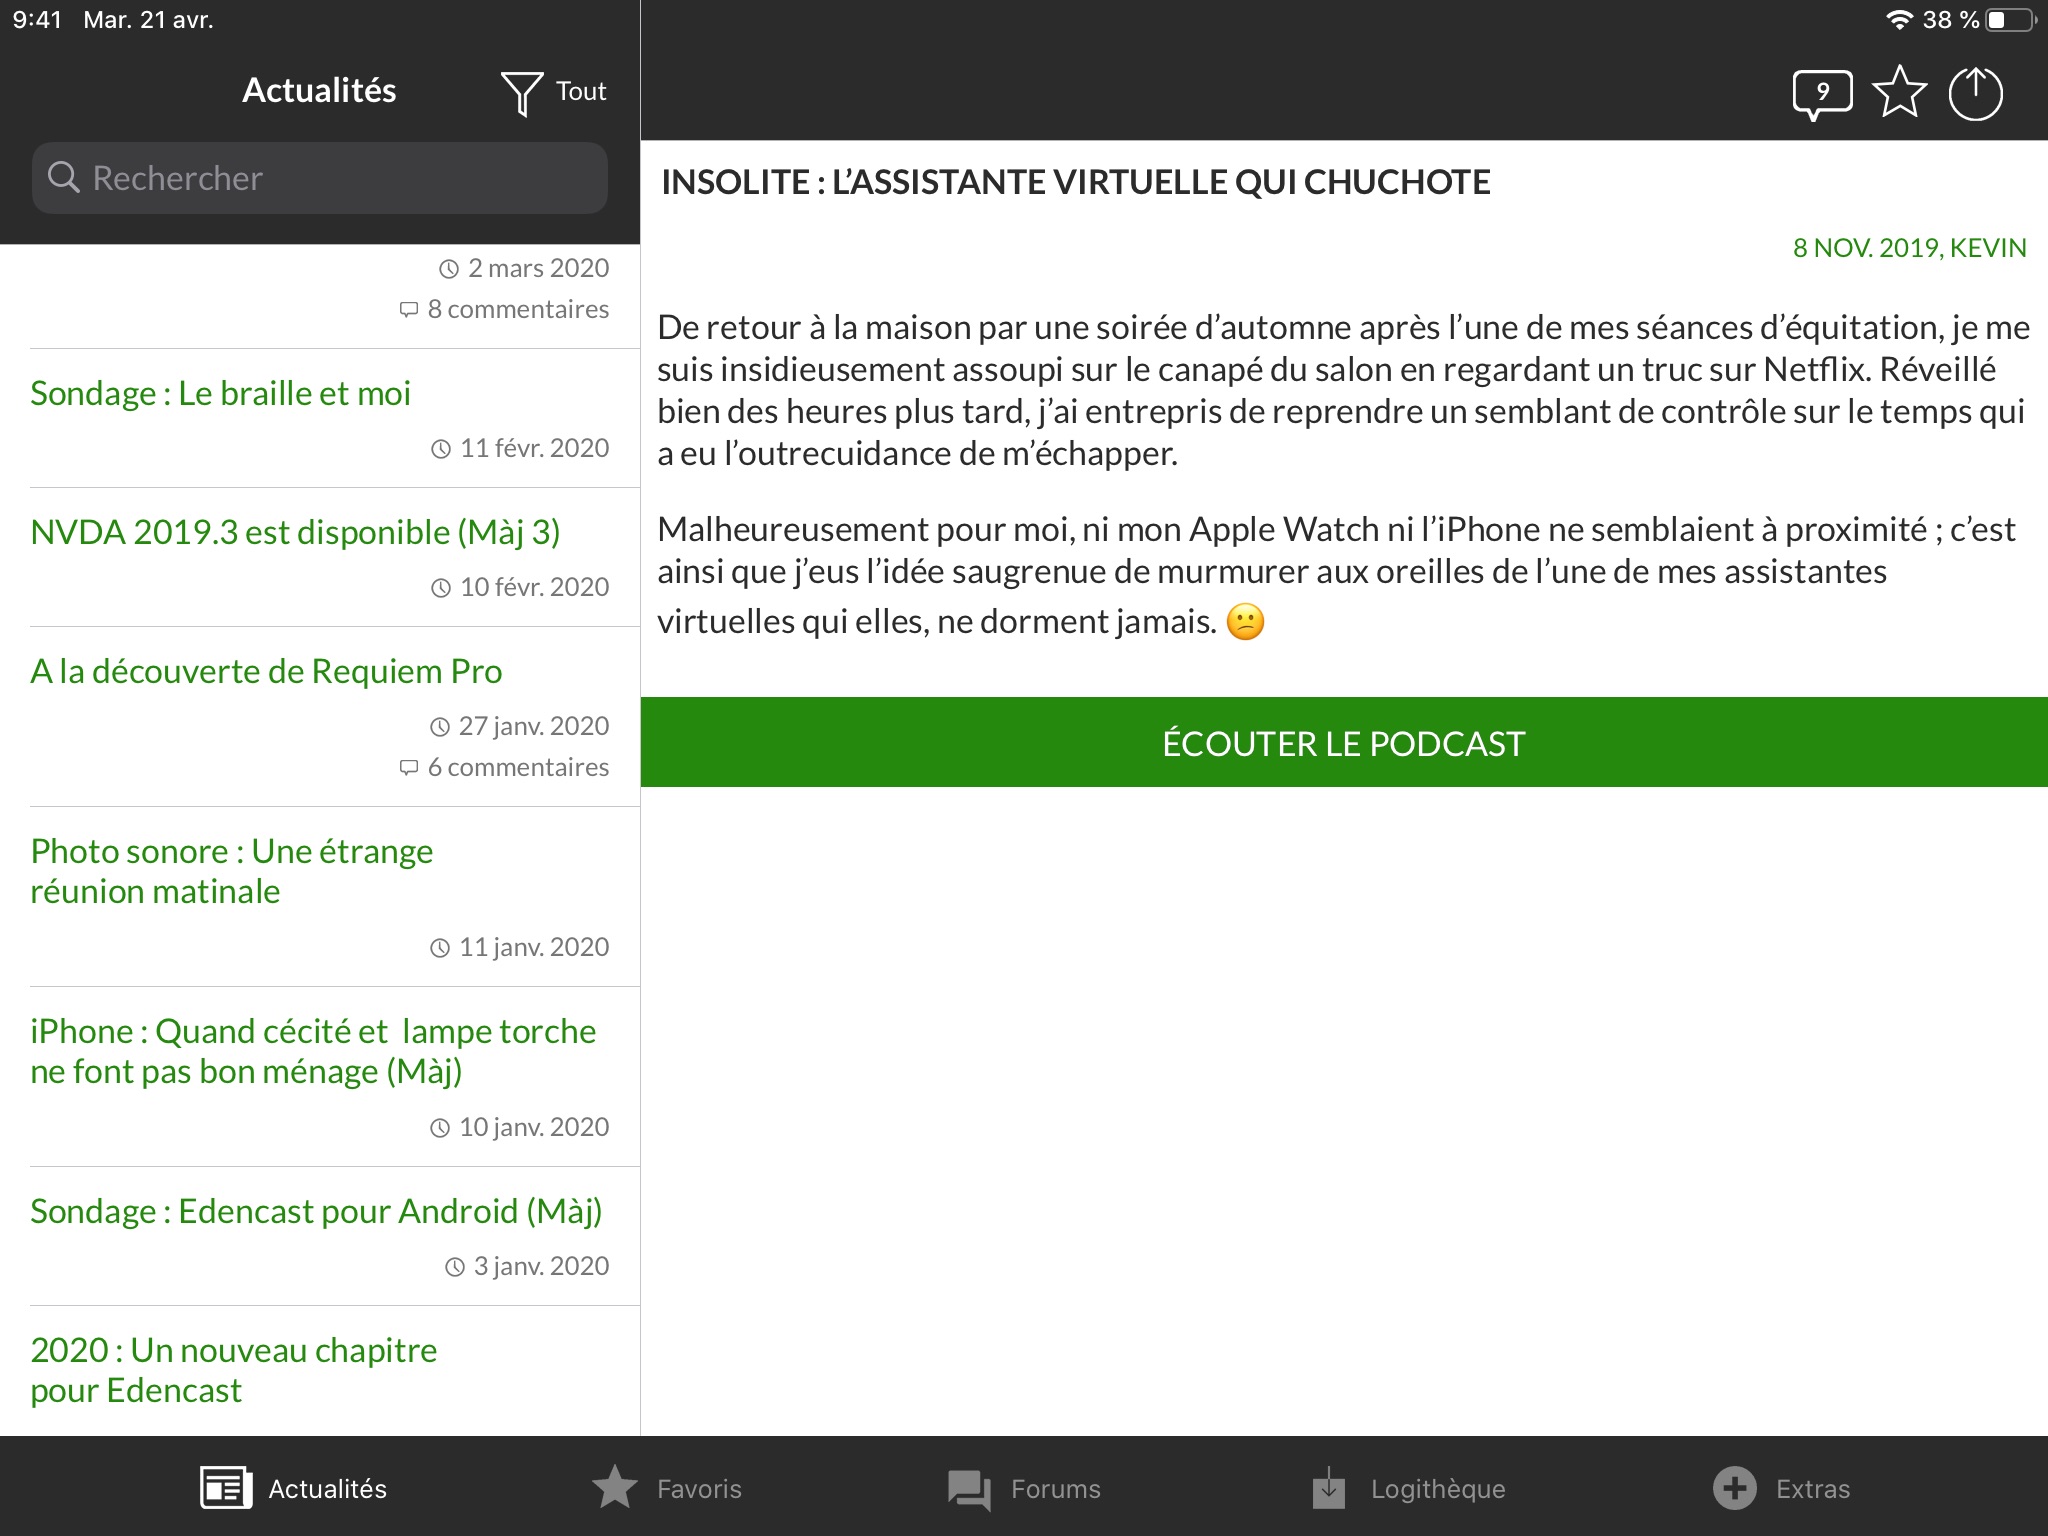Switch to the Logithèque tab
This screenshot has width=2048, height=1536.
pos(1408,1488)
